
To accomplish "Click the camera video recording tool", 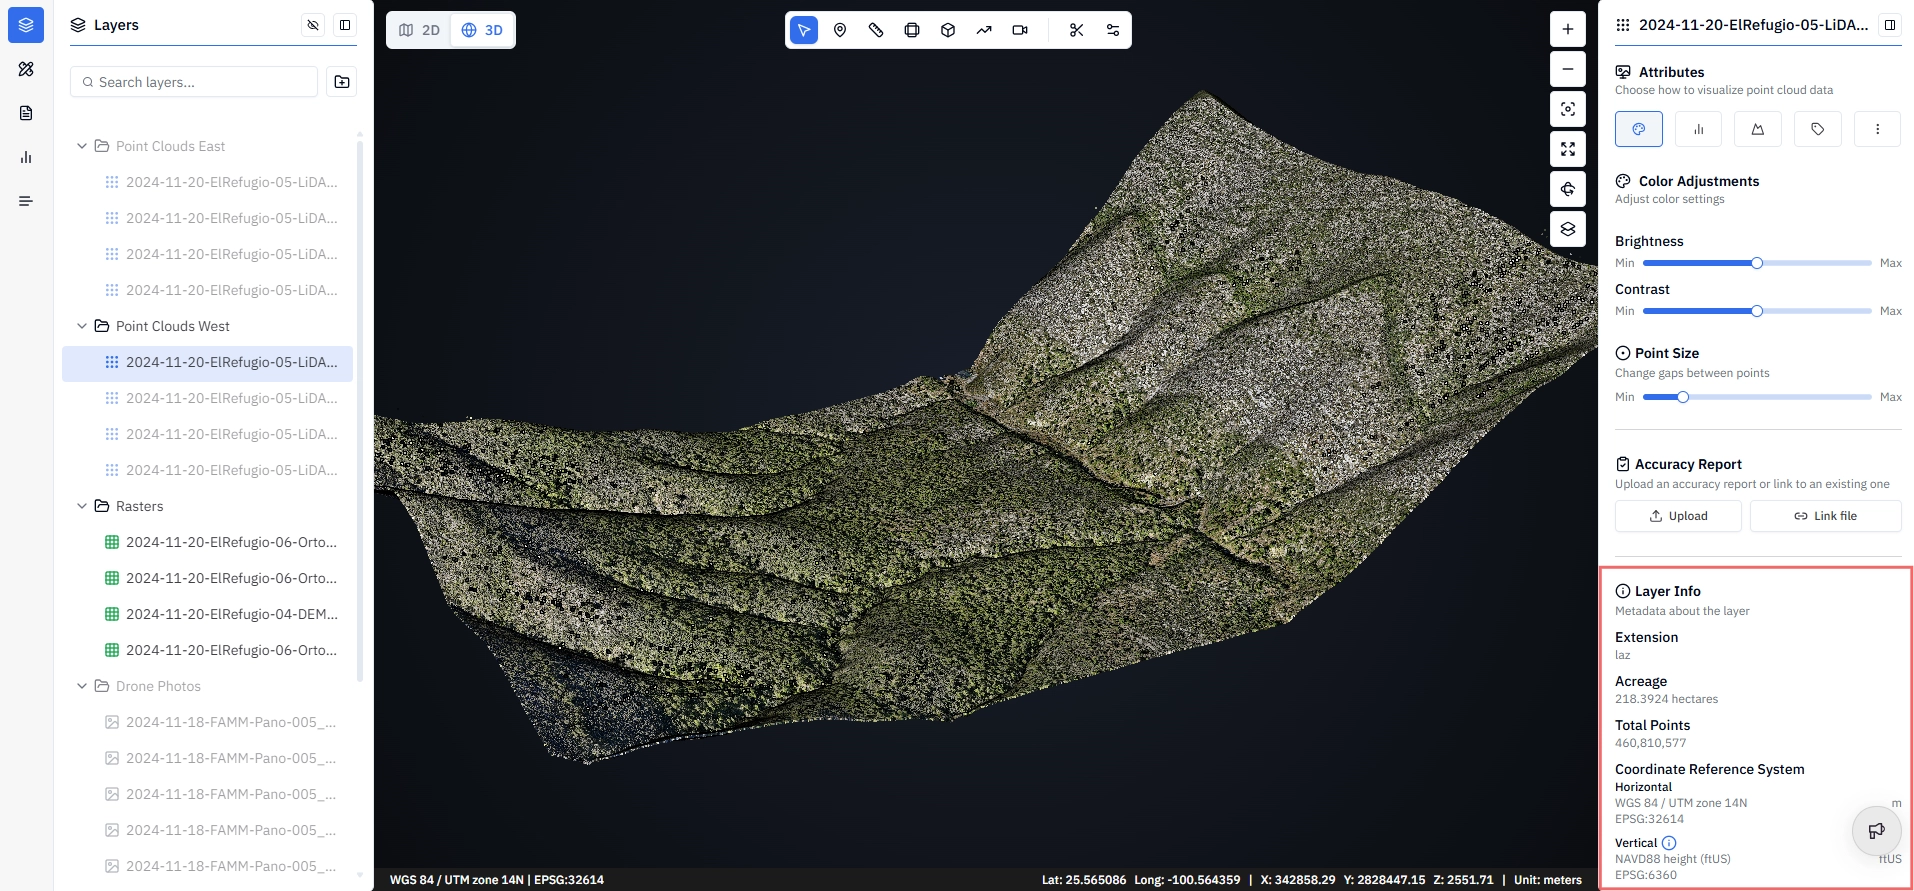I will tap(1020, 30).
